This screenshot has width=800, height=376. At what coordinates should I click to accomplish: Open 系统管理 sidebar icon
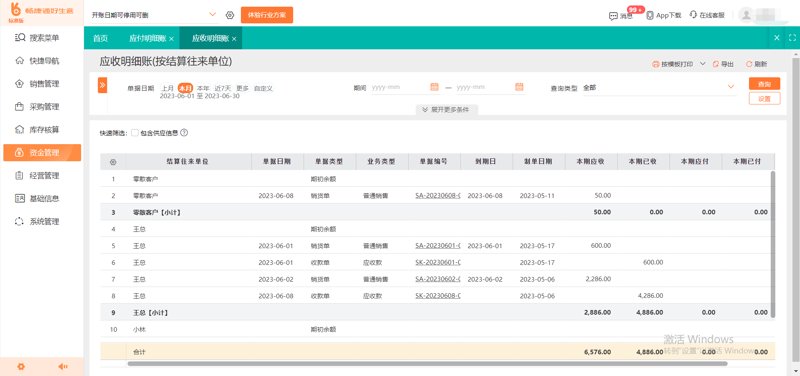coord(20,221)
